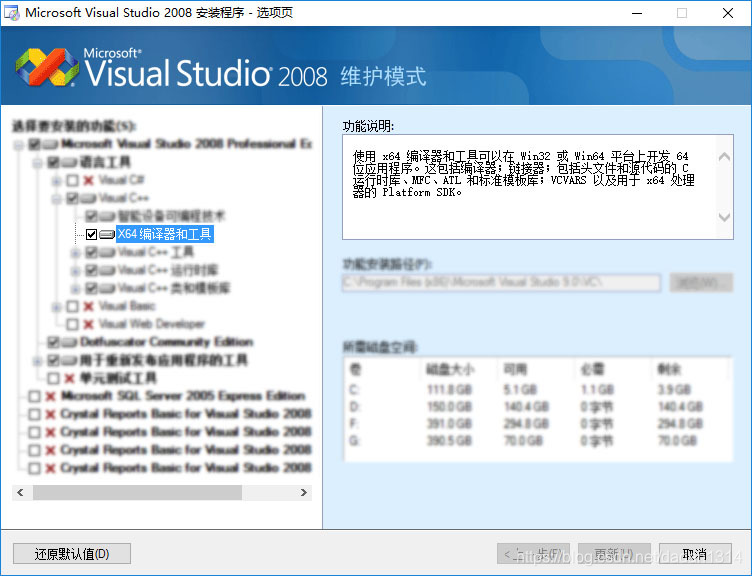The width and height of the screenshot is (752, 576).
Task: Click the 还原默认值(D) button
Action: point(72,554)
